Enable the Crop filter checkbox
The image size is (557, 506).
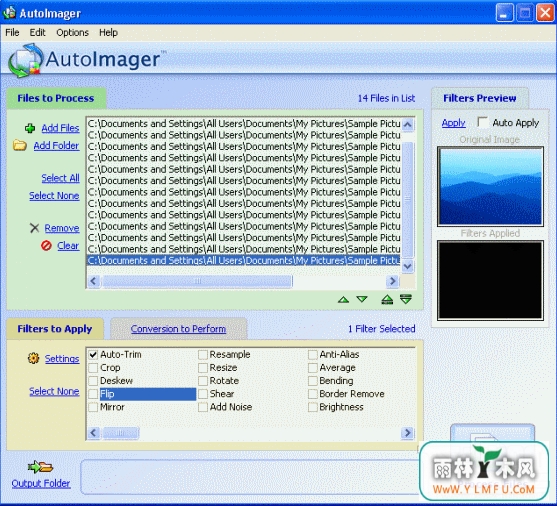93,368
